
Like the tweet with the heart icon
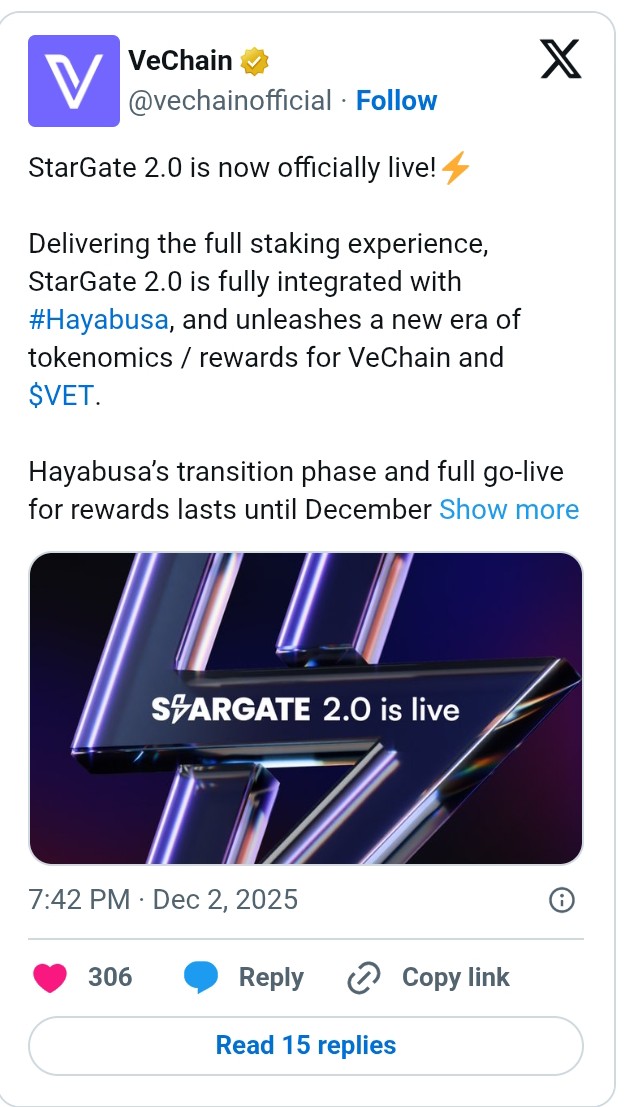[49, 977]
